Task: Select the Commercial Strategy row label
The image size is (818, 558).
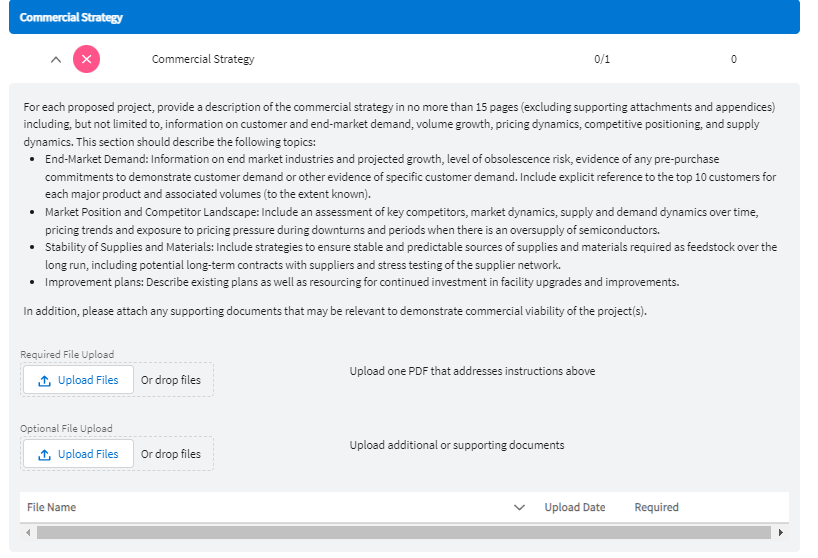Action: [203, 59]
